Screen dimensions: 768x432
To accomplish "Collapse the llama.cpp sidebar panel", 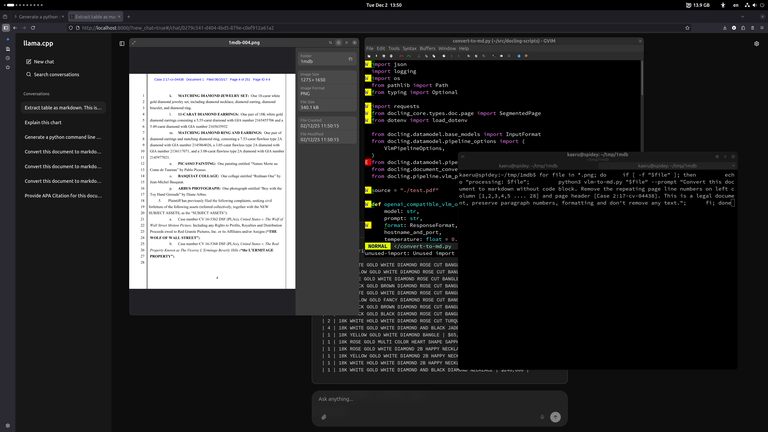I will tap(122, 44).
